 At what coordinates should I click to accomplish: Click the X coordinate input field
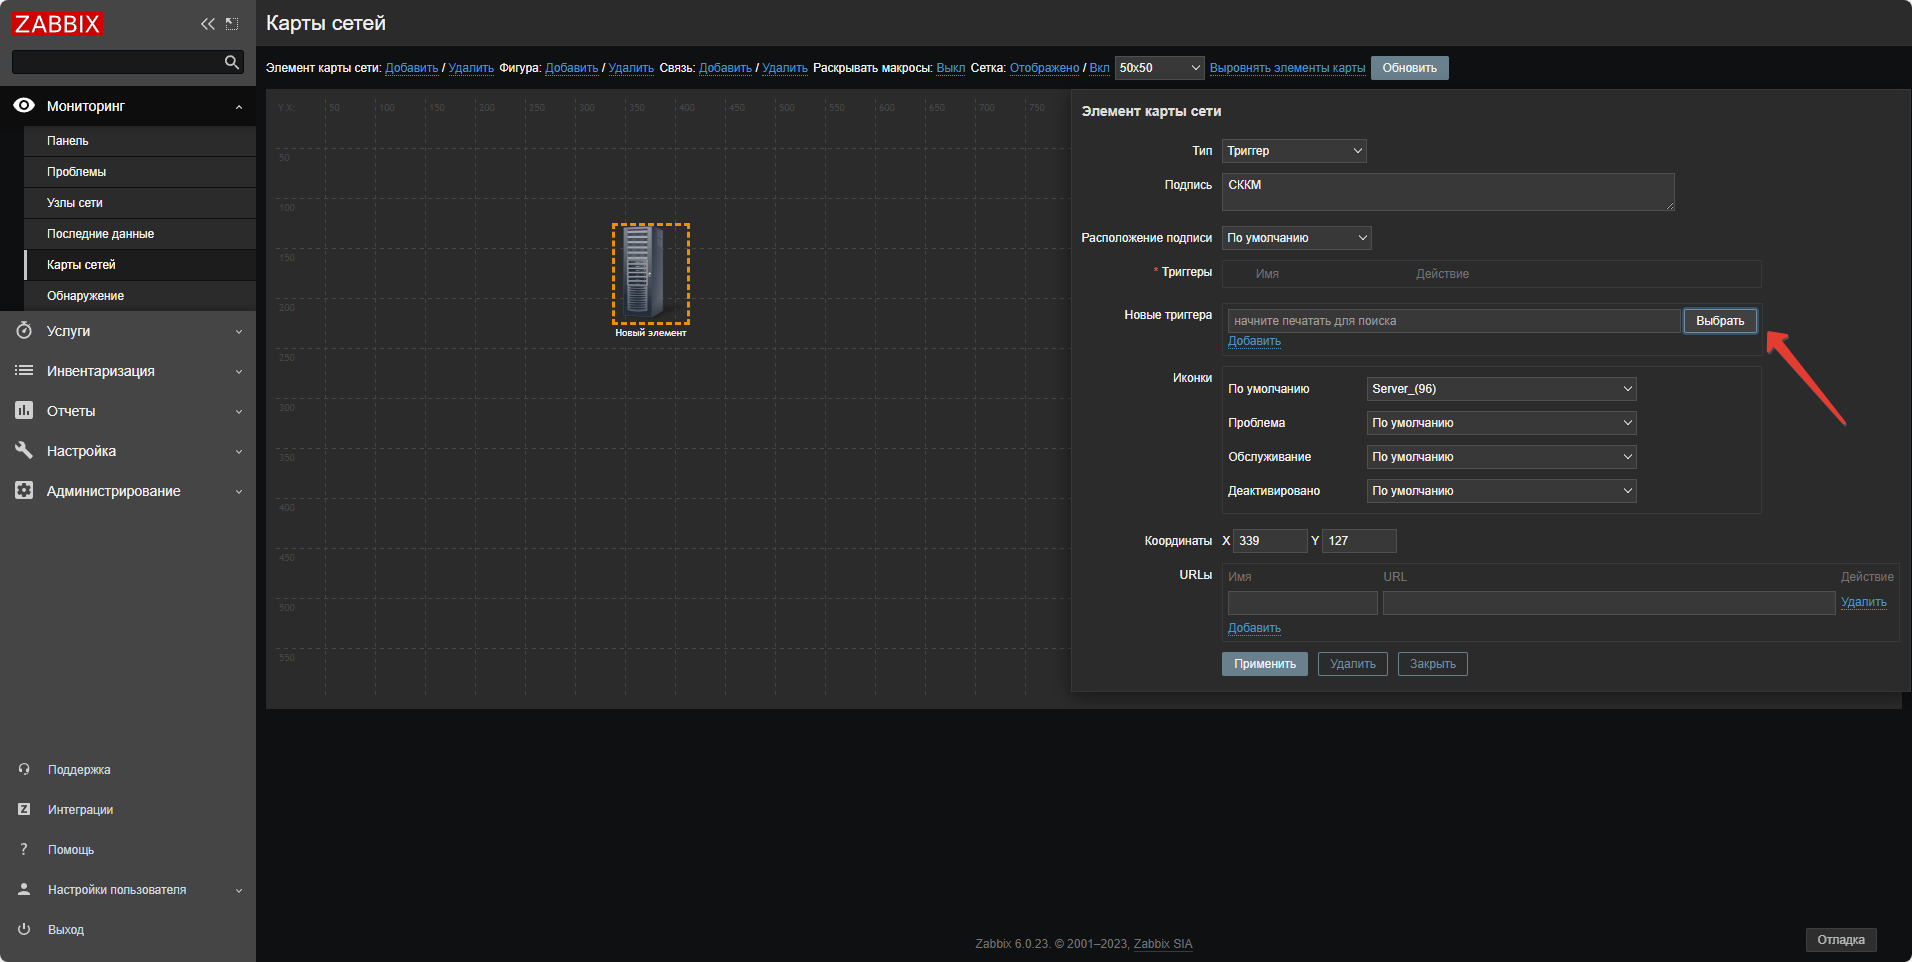click(1270, 541)
